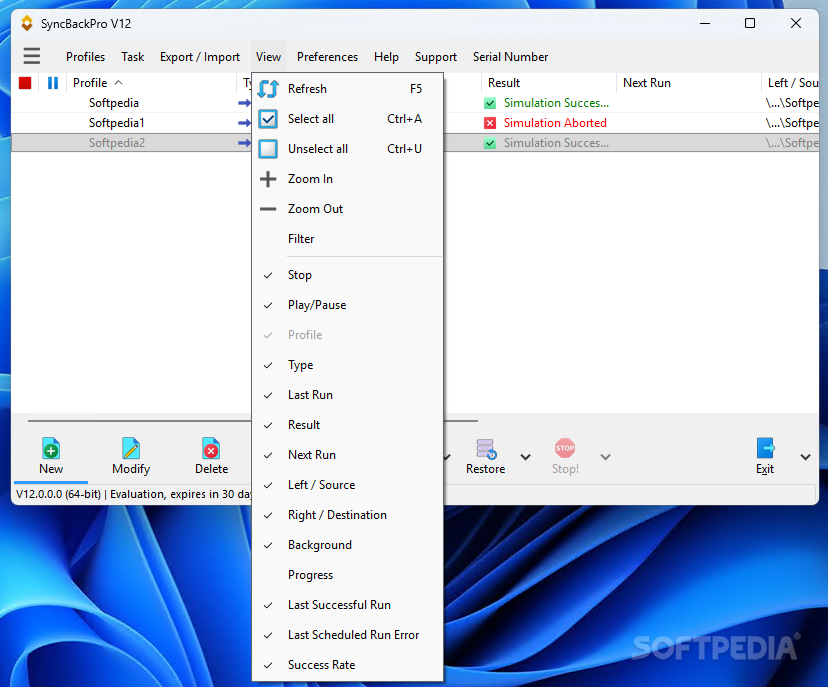Click the Simulation Aborted result text

(x=554, y=123)
